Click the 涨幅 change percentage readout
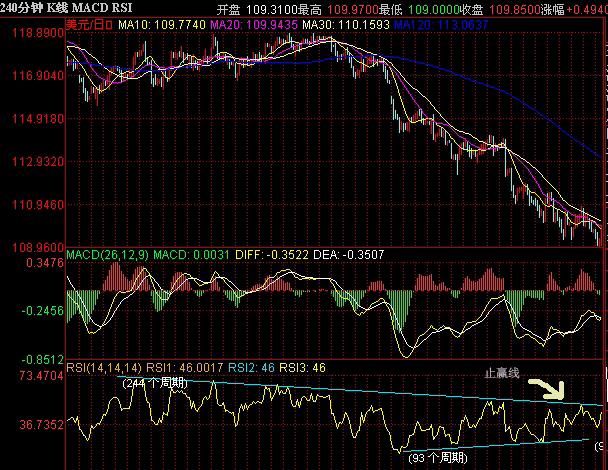 [574, 9]
